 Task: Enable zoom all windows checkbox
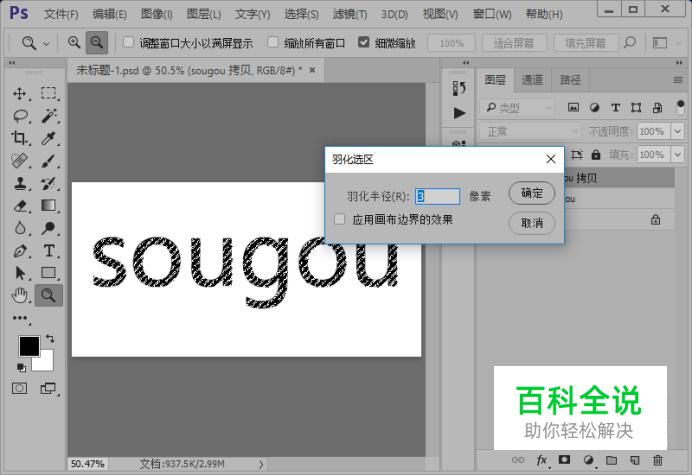click(x=273, y=42)
